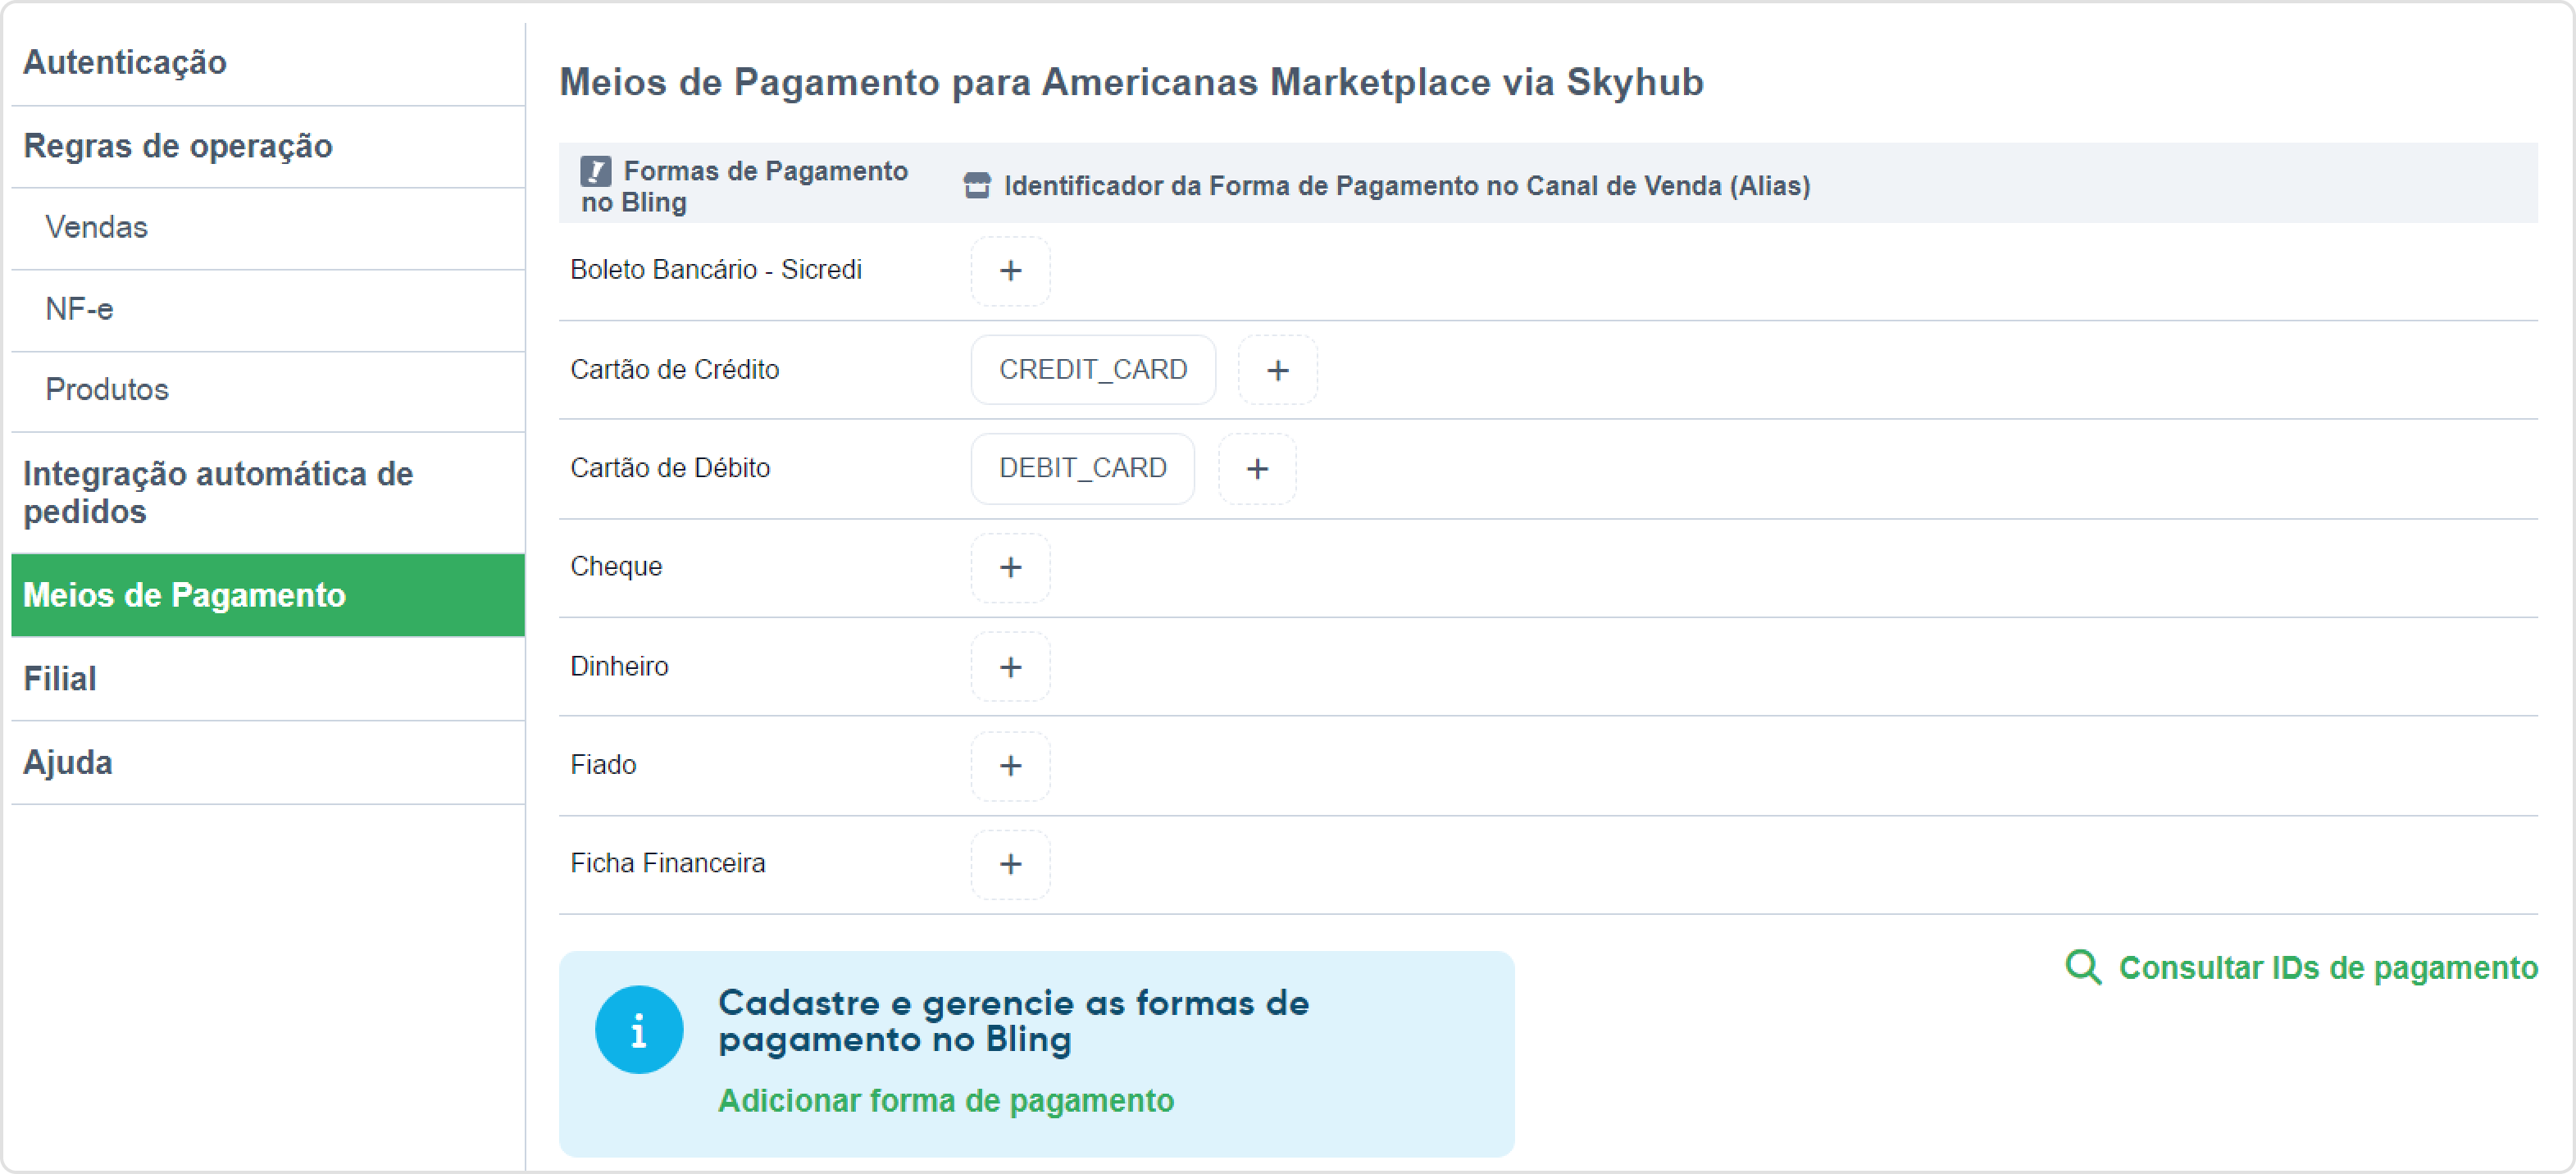
Task: Add alias for Dinheiro payment
Action: 1010,666
